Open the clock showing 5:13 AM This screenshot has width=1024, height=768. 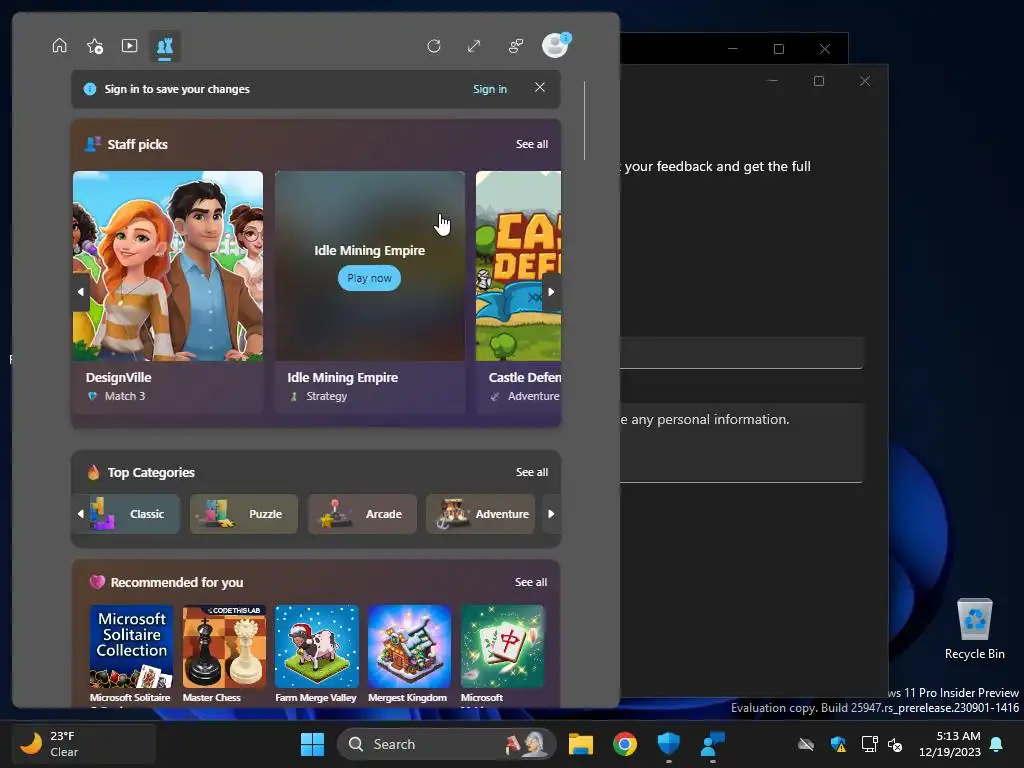click(950, 744)
